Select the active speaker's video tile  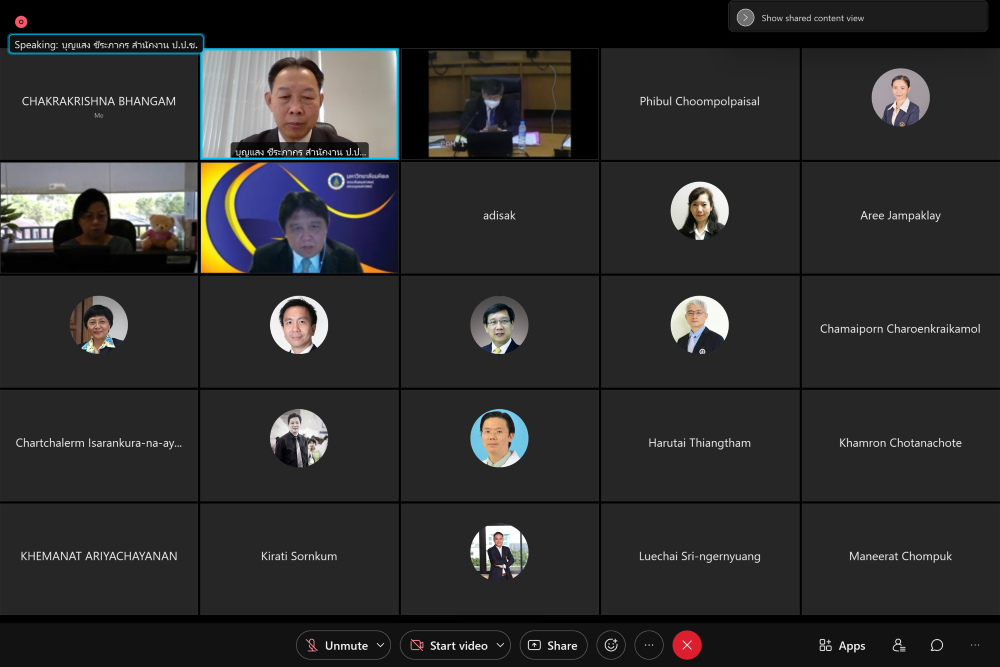(x=299, y=103)
